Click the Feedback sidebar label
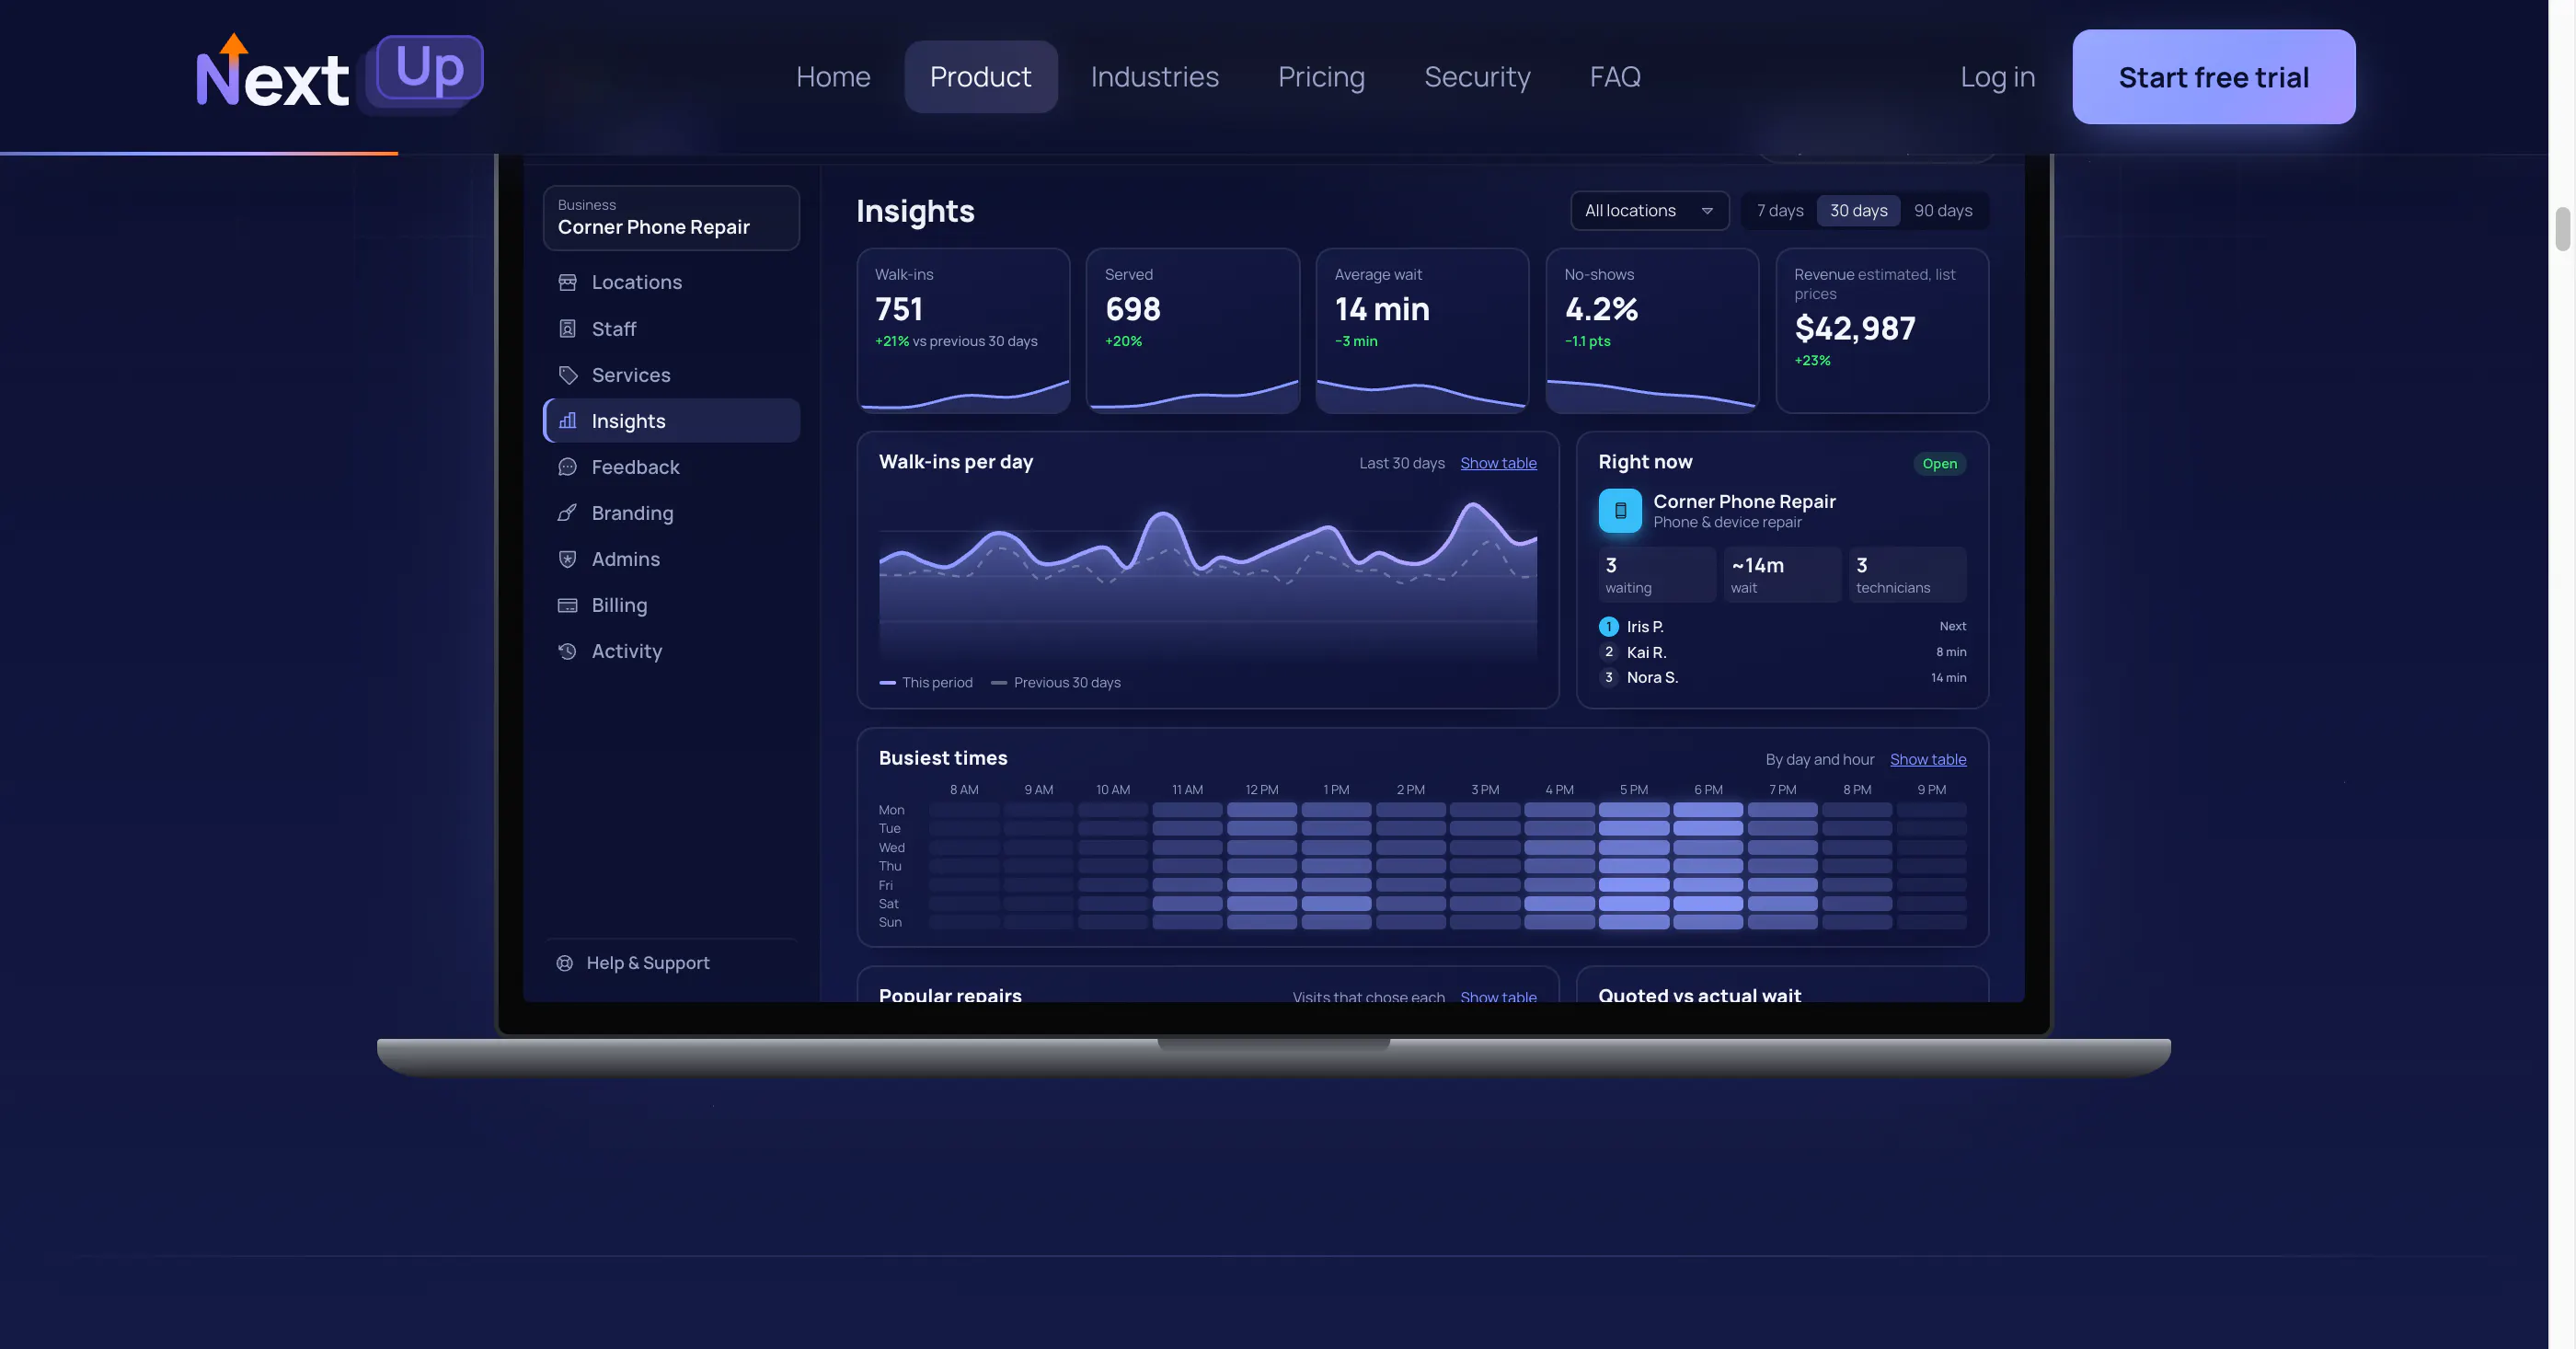This screenshot has height=1349, width=2576. coord(635,467)
